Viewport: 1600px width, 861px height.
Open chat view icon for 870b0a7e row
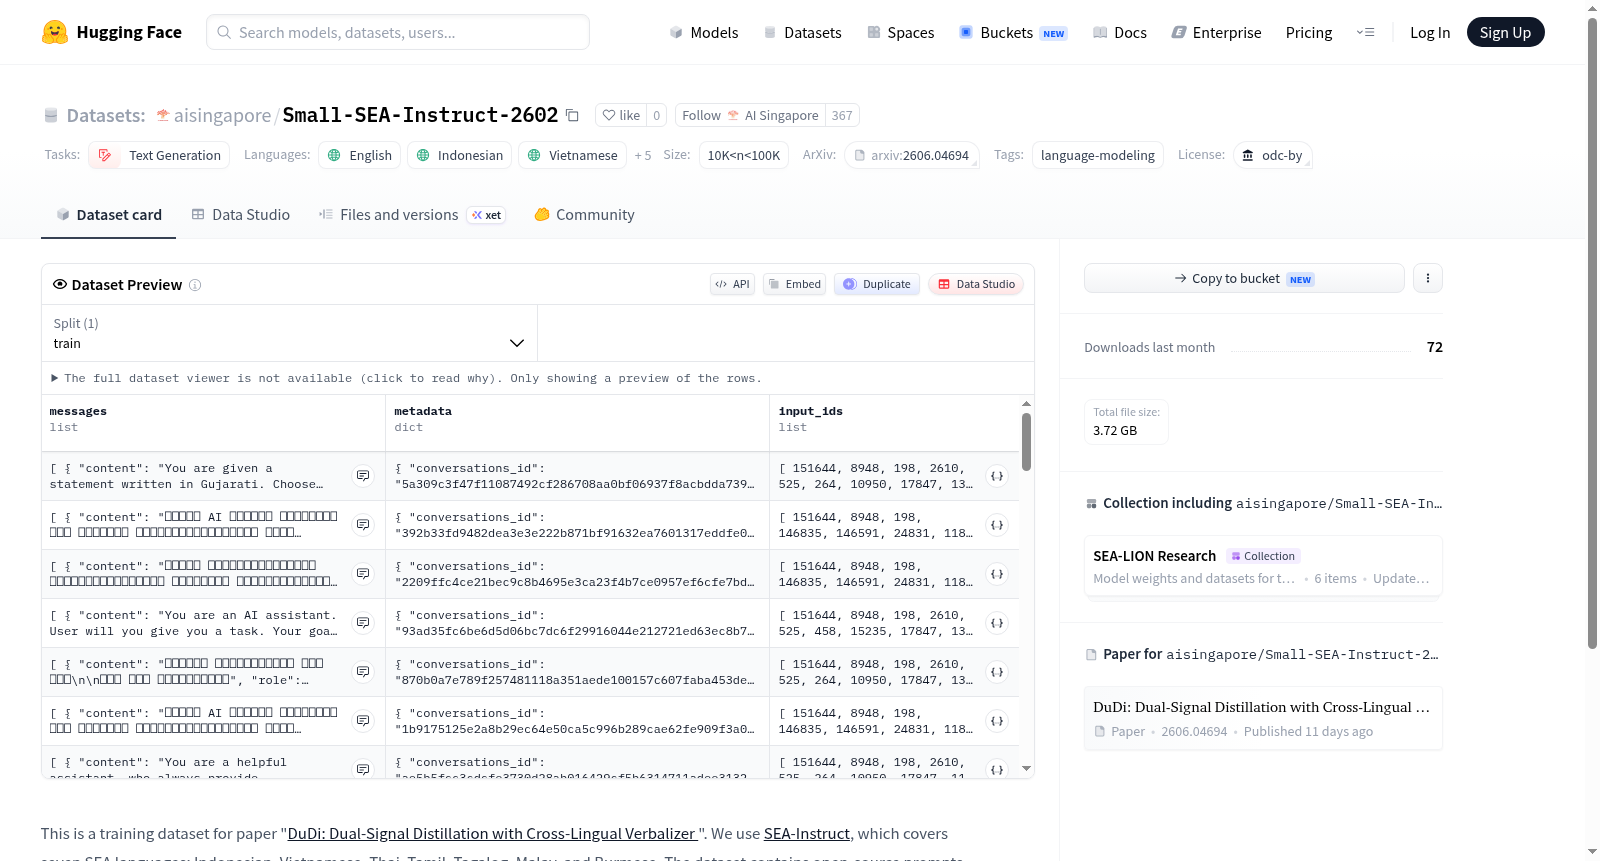tap(363, 672)
